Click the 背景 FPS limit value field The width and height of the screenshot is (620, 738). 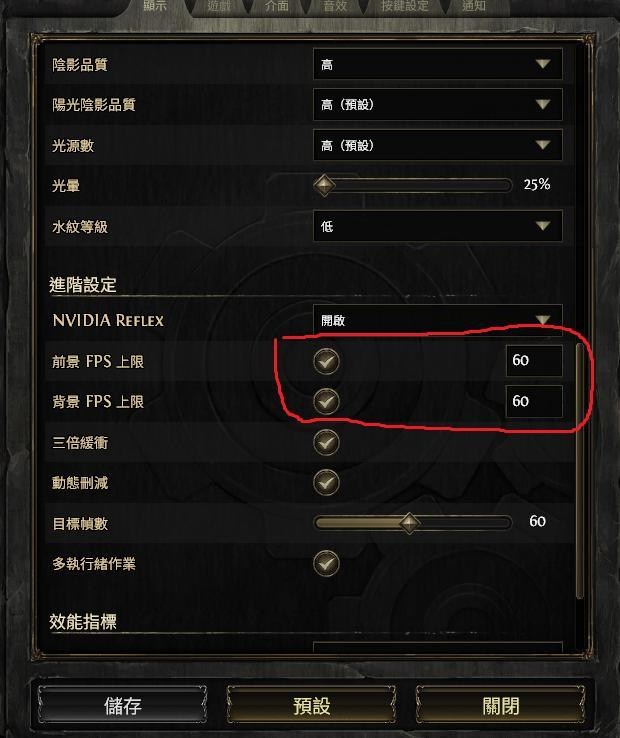click(x=534, y=401)
